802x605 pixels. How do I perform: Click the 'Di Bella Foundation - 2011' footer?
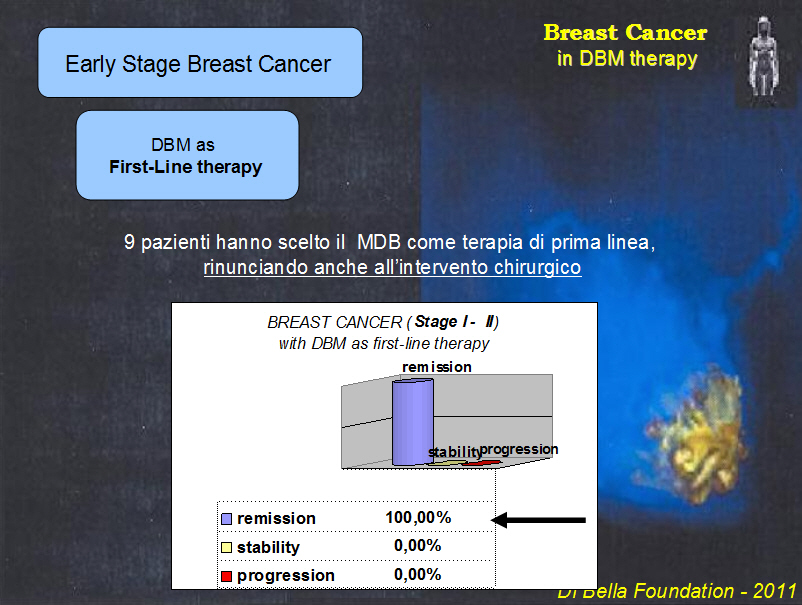(x=677, y=592)
